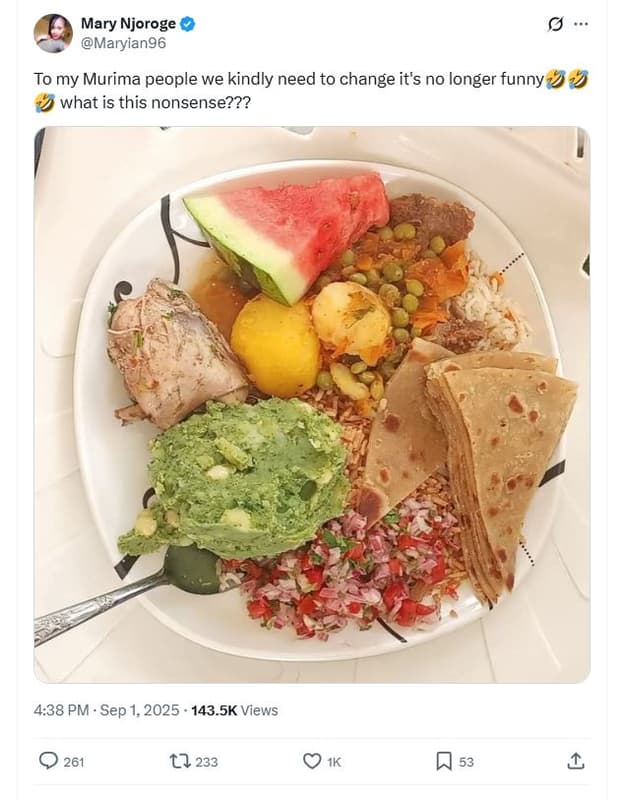
Task: Click the tweet text about Murima people
Action: click(x=290, y=79)
